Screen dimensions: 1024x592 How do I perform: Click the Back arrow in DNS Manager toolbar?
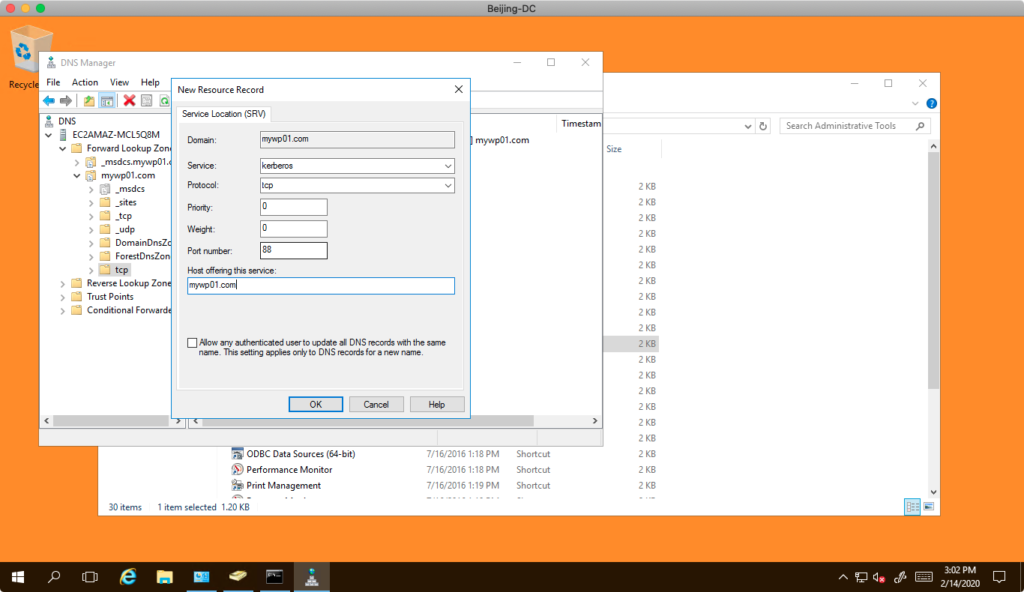pyautogui.click(x=48, y=101)
